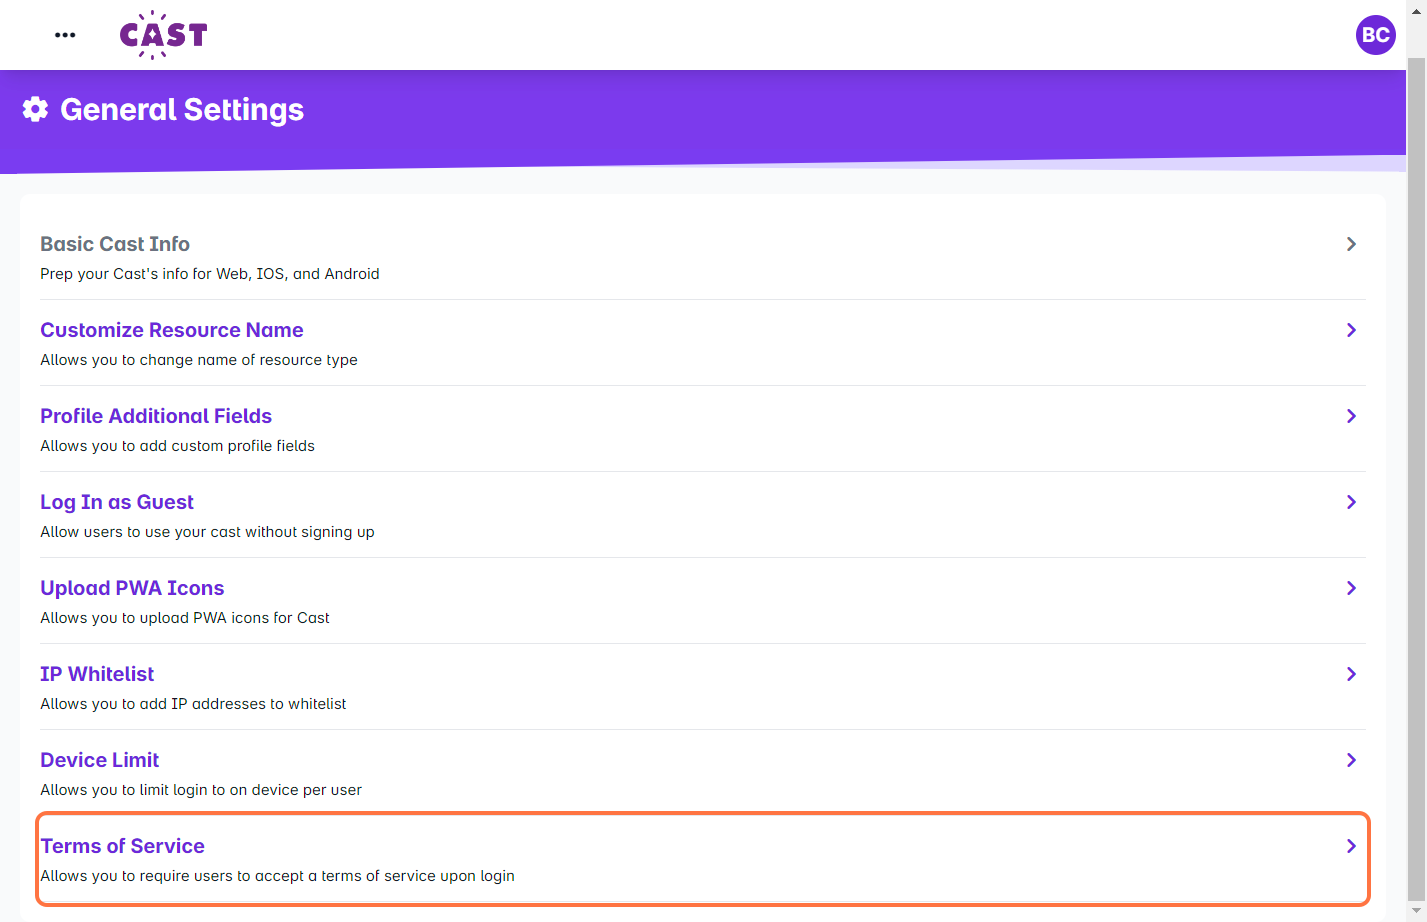
Task: Expand the Profile Additional Fields chevron
Action: 1351,416
